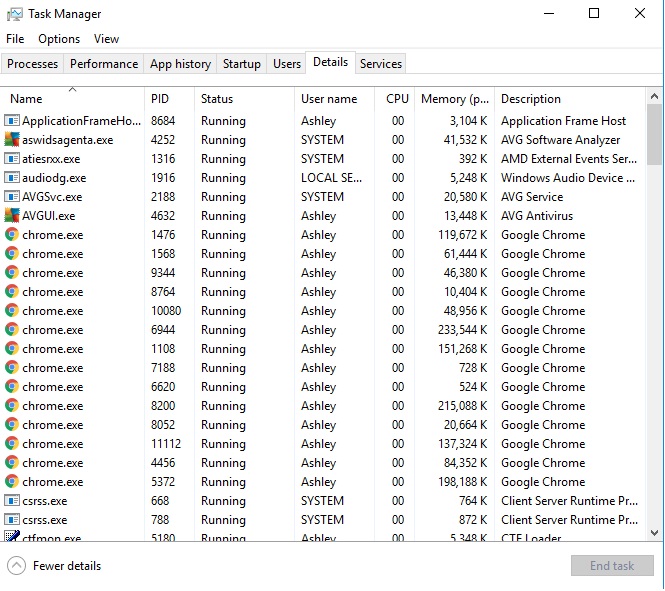This screenshot has width=665, height=591.
Task: Click the ApplicationFrameHost process icon
Action: coord(12,121)
